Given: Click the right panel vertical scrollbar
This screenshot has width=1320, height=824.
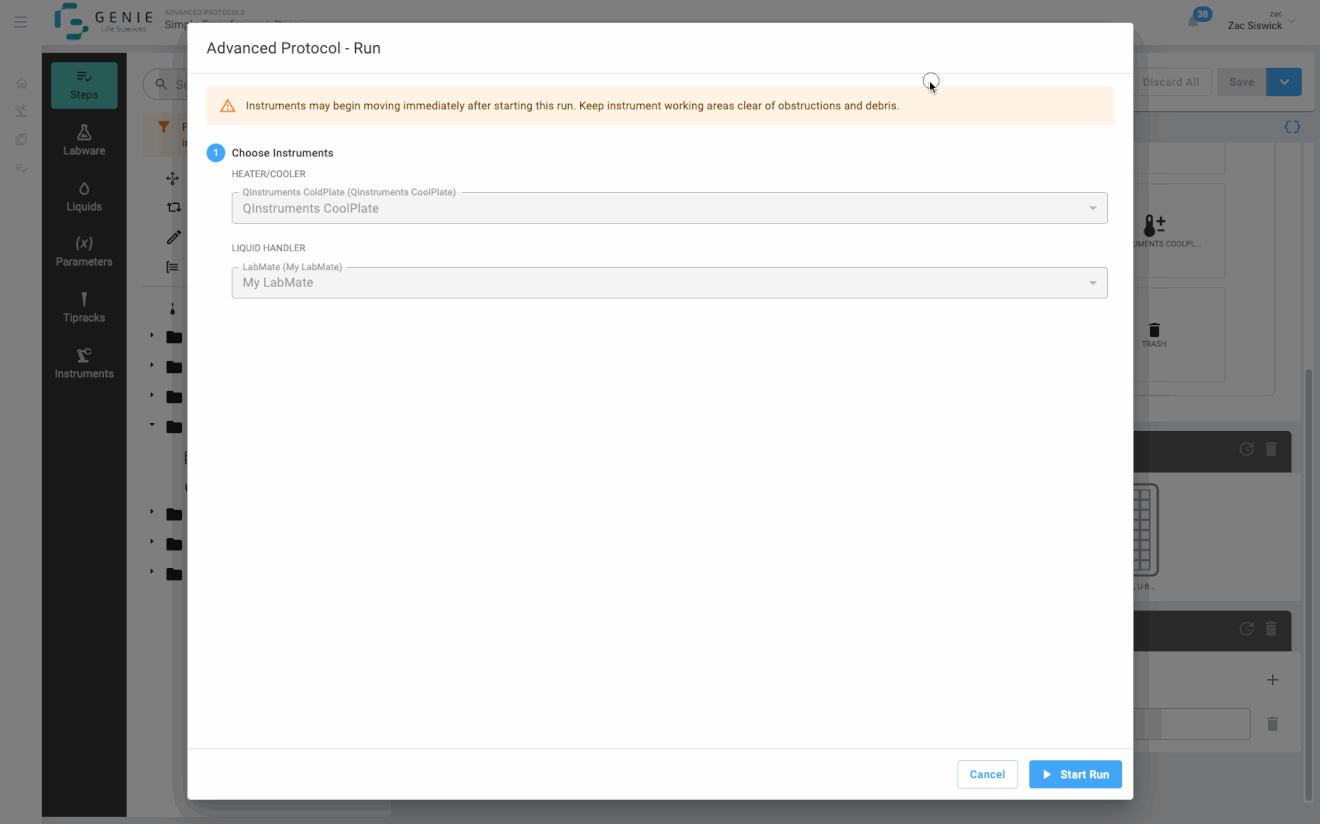Looking at the screenshot, I should point(1309,584).
